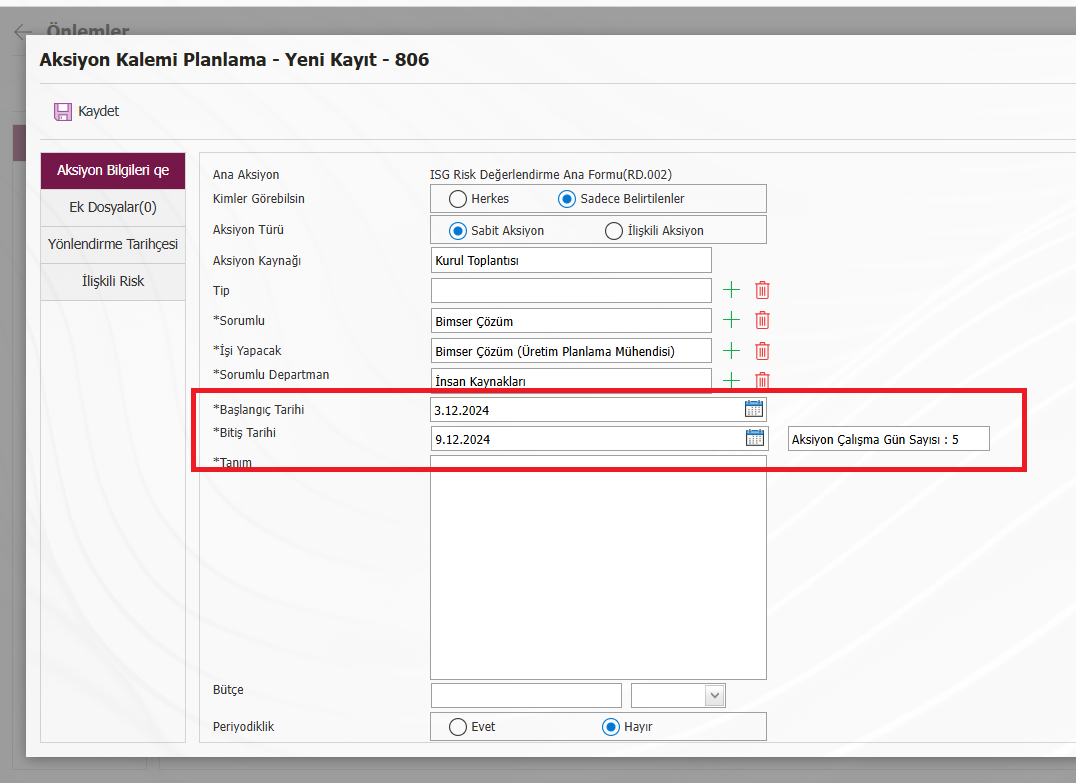
Task: Open the İlişkili Risk tab
Action: coord(112,281)
